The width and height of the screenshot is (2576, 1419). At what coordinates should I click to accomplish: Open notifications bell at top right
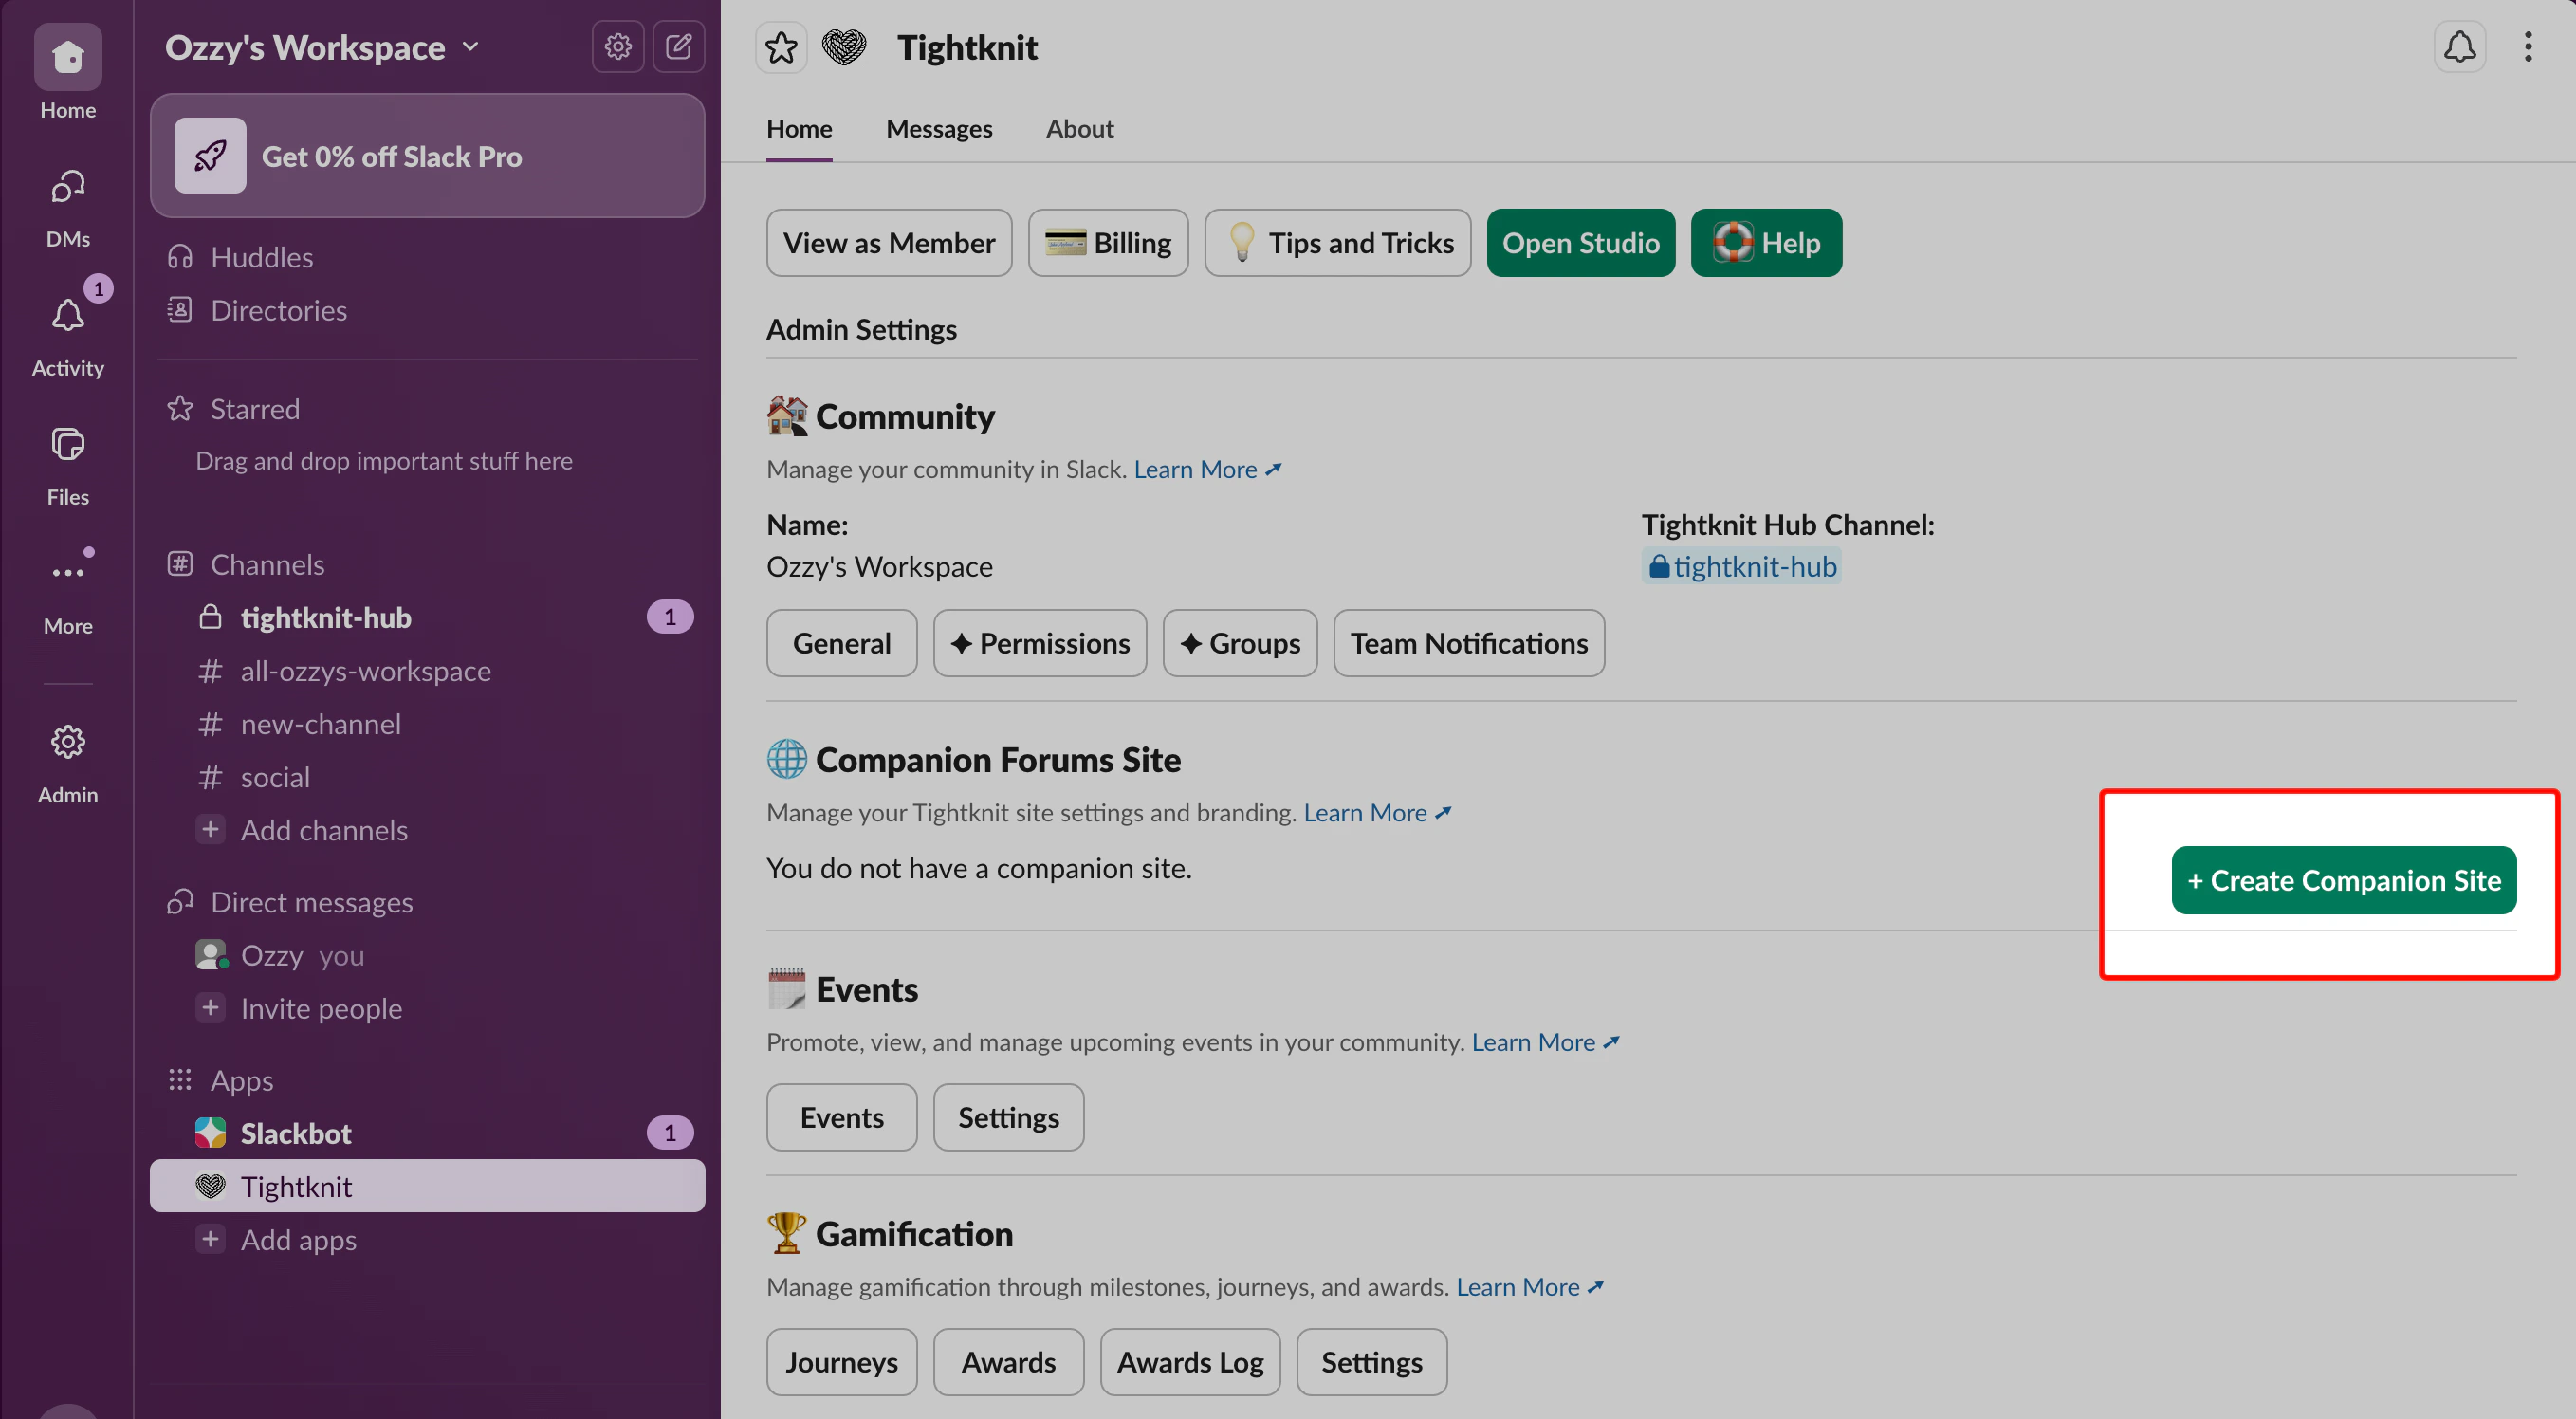2460,46
